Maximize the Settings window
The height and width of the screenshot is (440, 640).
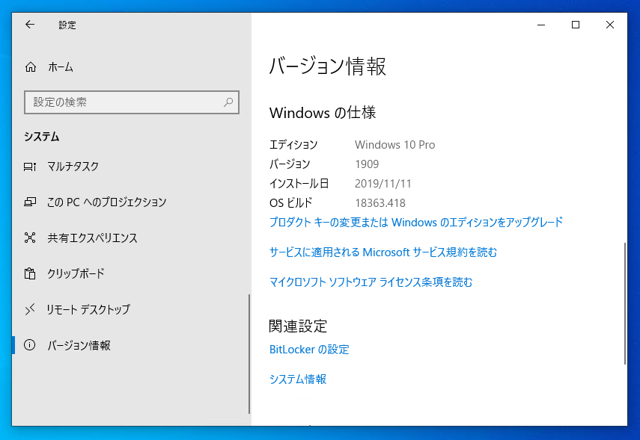point(576,25)
